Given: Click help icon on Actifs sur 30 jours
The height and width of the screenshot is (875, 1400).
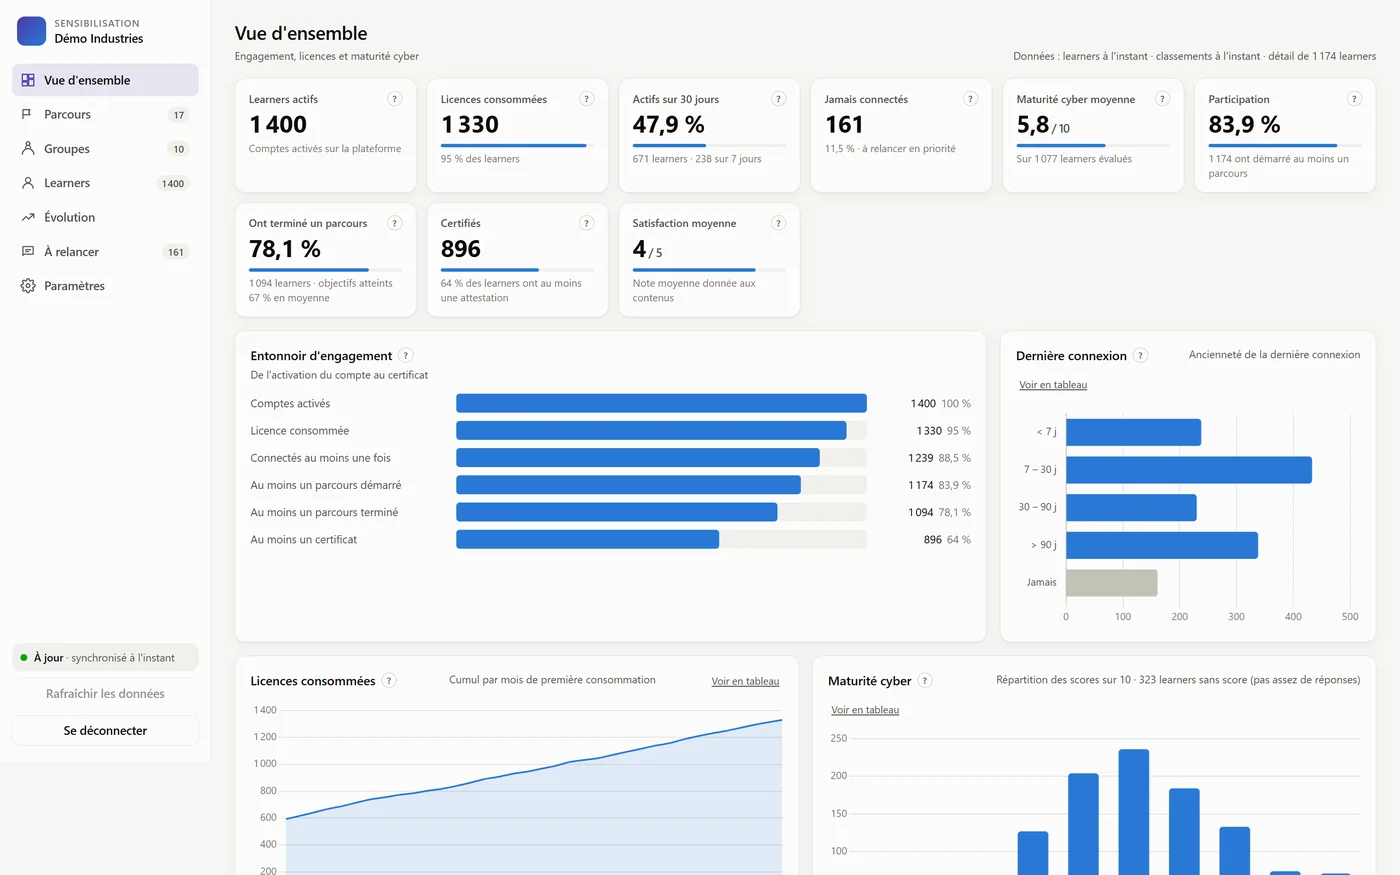Looking at the screenshot, I should pyautogui.click(x=779, y=99).
